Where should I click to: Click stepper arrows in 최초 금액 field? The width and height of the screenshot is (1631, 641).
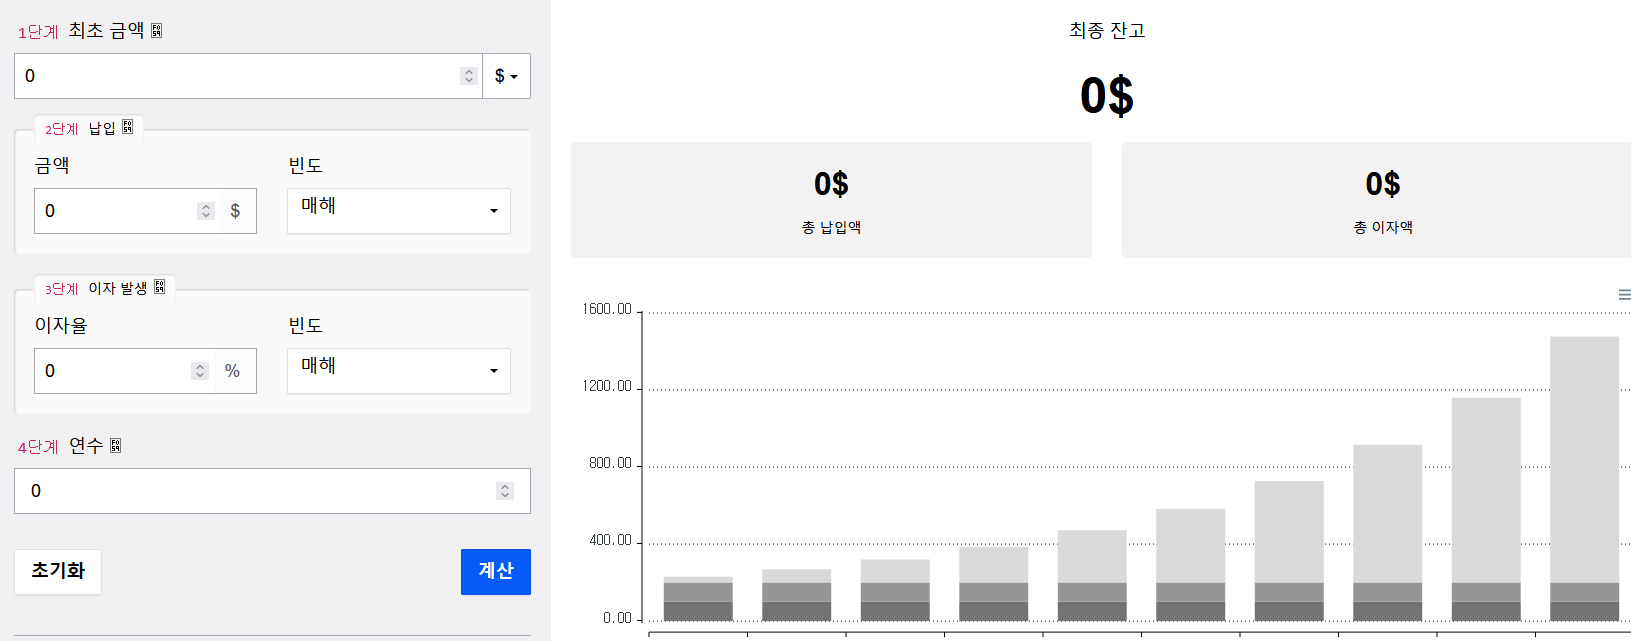pos(469,76)
